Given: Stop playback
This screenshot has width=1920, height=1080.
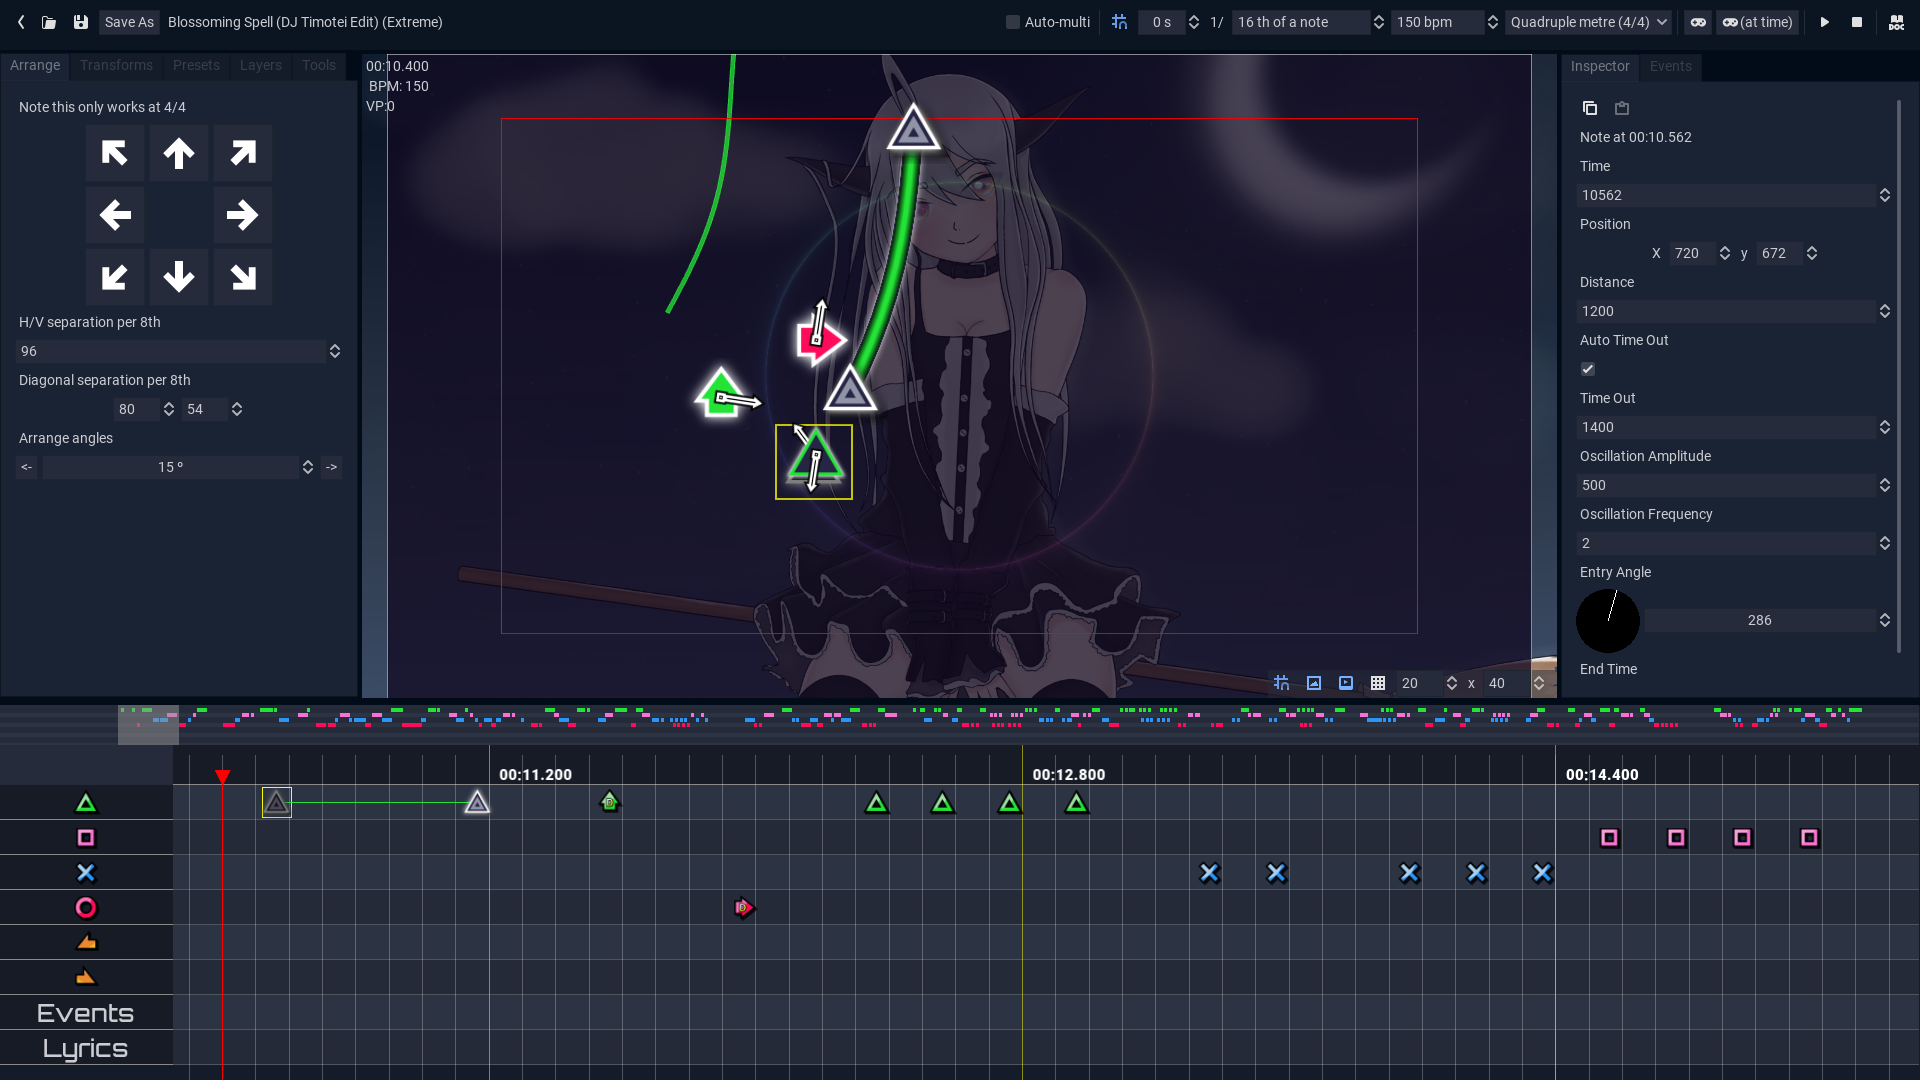Looking at the screenshot, I should (1857, 22).
